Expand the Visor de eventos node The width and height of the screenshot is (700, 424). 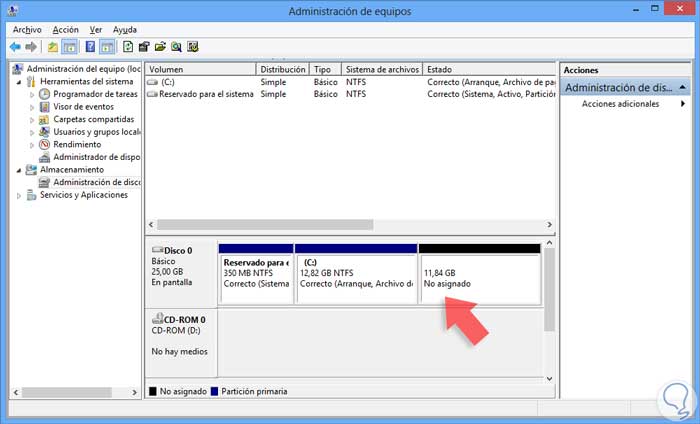[x=32, y=107]
